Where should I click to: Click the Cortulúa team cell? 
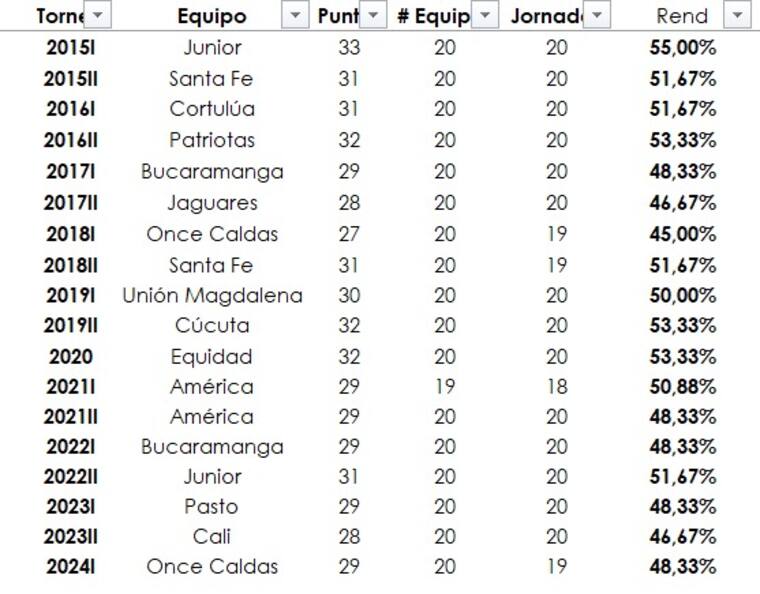click(212, 108)
